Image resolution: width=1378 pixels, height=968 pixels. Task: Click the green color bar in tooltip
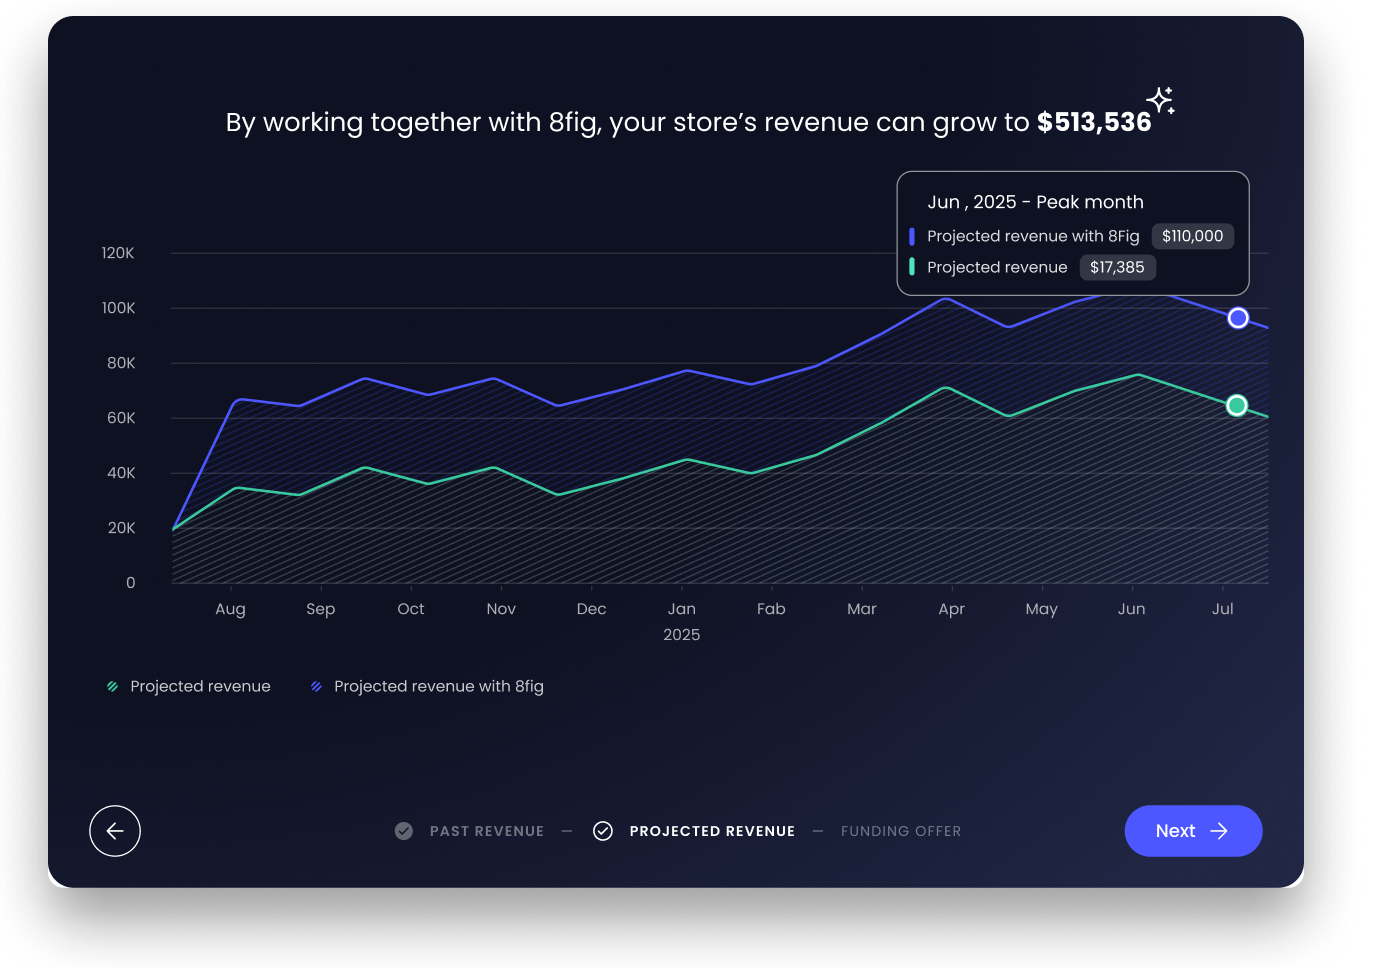tap(912, 267)
